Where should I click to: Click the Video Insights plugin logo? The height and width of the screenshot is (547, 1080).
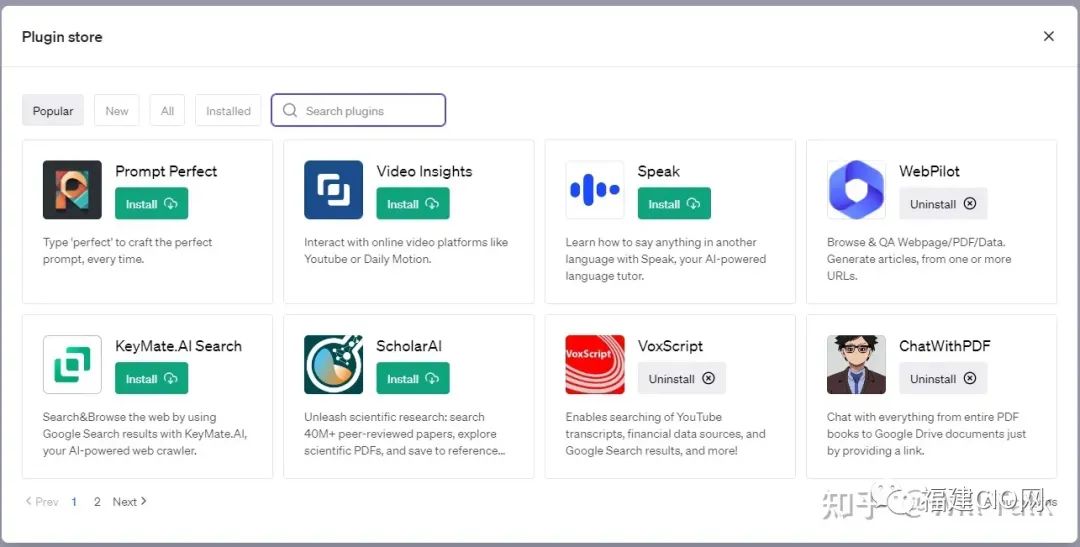333,190
